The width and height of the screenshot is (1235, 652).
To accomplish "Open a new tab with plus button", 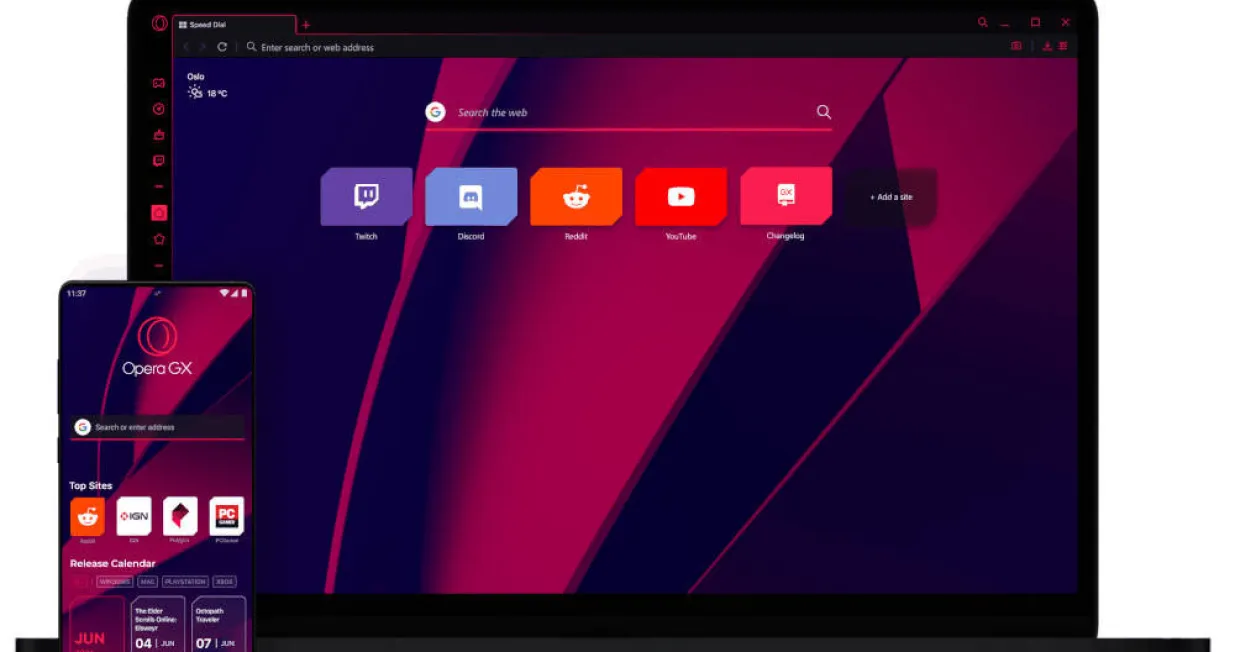I will [x=306, y=25].
